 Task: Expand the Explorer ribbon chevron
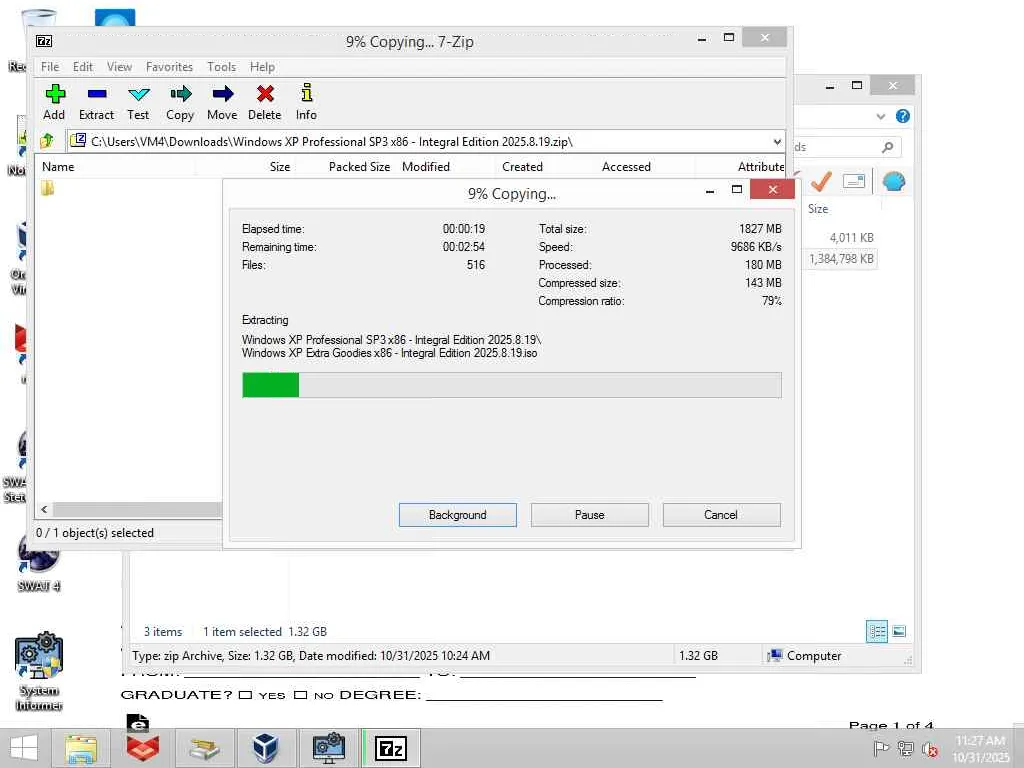click(880, 116)
